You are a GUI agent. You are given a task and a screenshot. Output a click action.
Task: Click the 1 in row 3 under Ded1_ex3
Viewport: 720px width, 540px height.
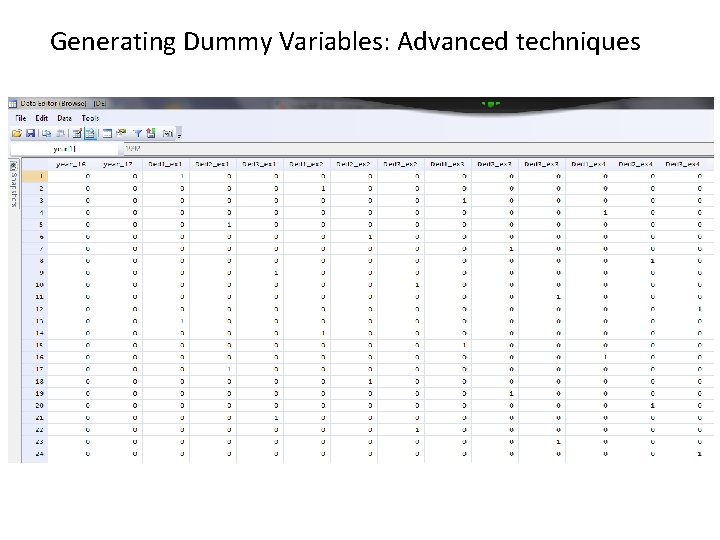pos(464,201)
